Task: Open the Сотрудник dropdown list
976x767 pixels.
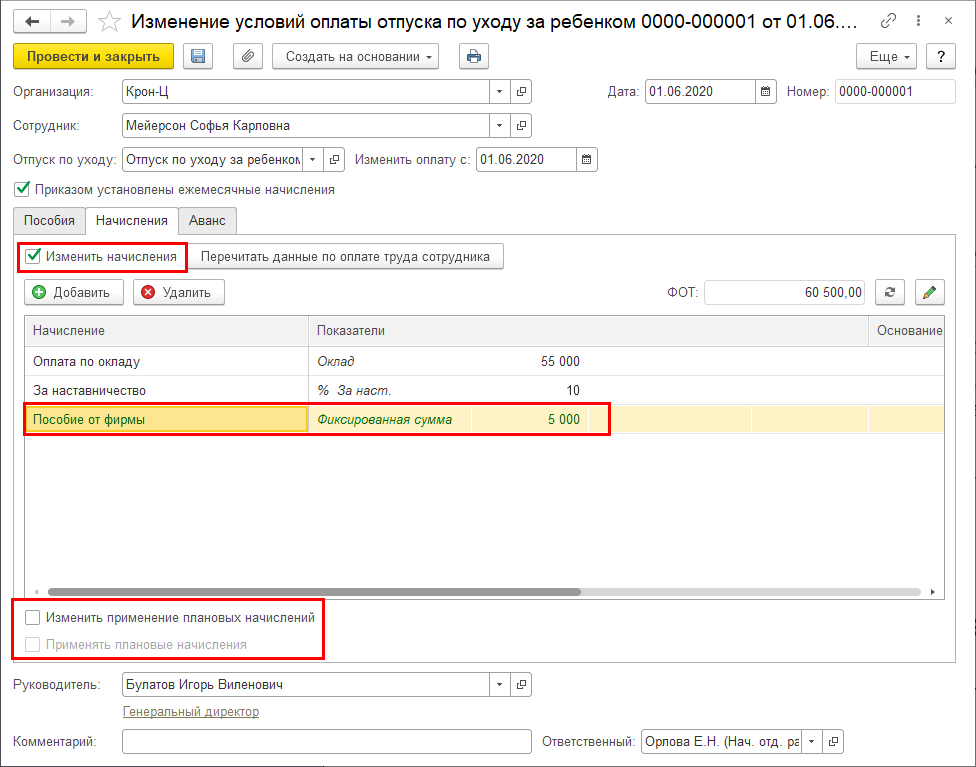Action: pos(500,126)
